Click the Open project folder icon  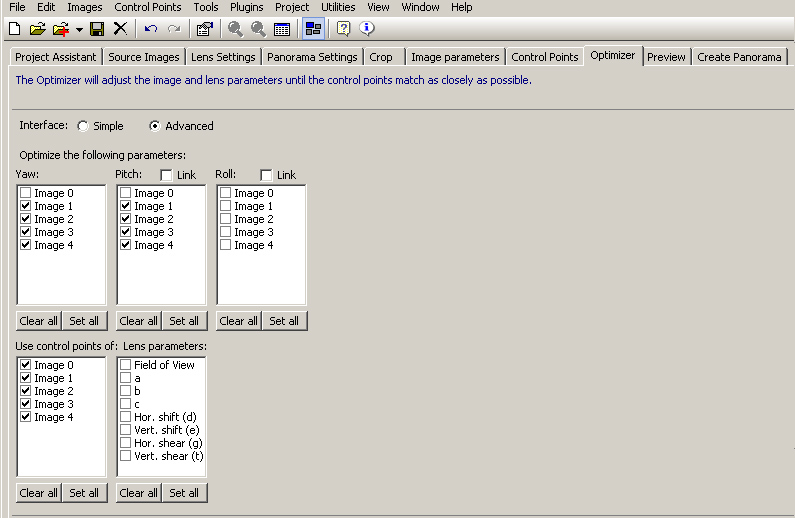click(x=37, y=28)
